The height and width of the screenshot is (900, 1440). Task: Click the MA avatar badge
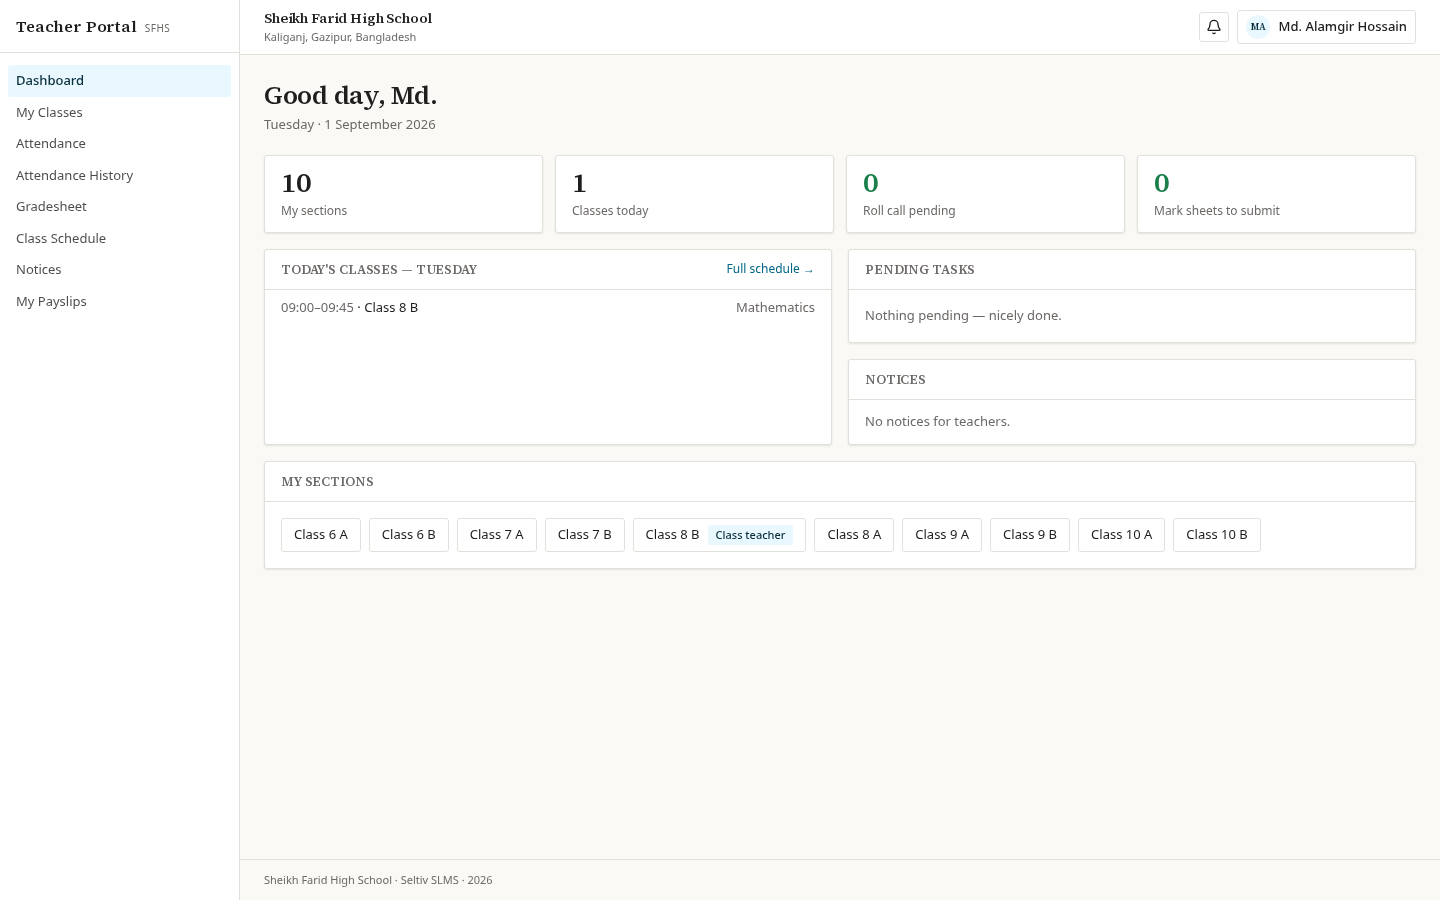tap(1258, 27)
